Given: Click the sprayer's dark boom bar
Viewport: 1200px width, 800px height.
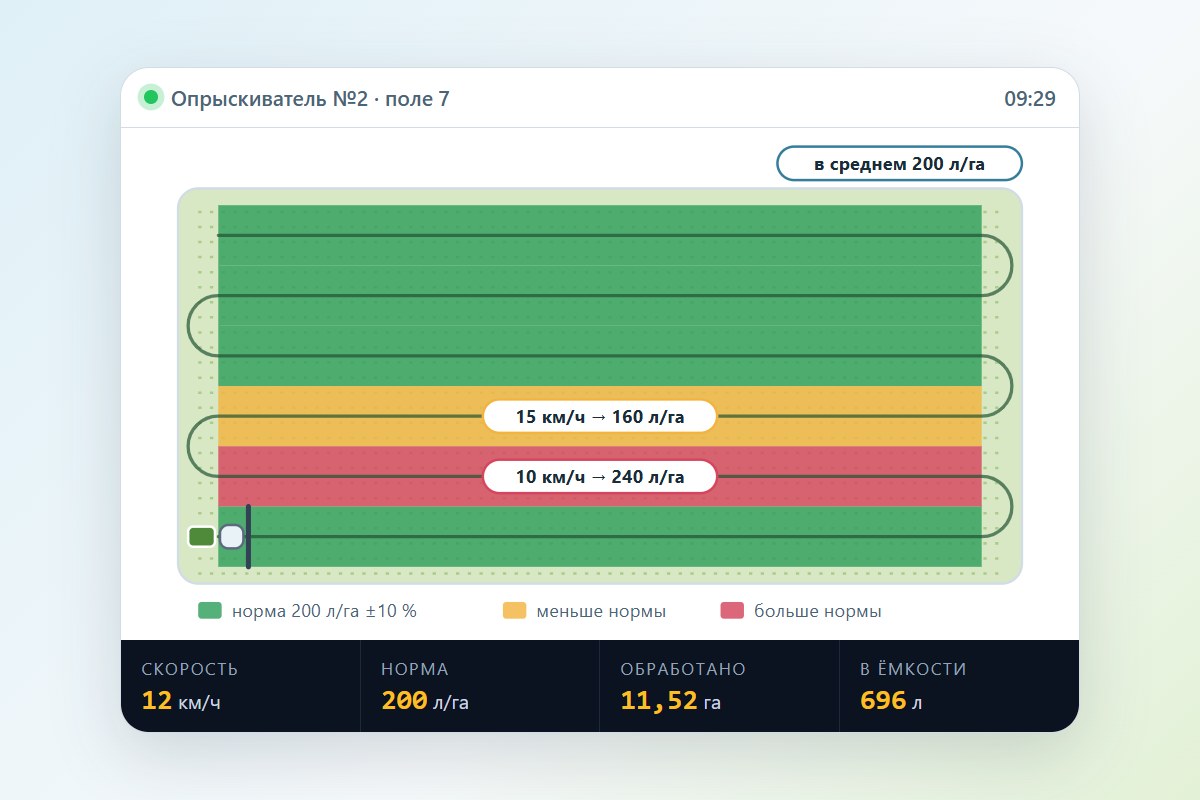Looking at the screenshot, I should pyautogui.click(x=248, y=537).
